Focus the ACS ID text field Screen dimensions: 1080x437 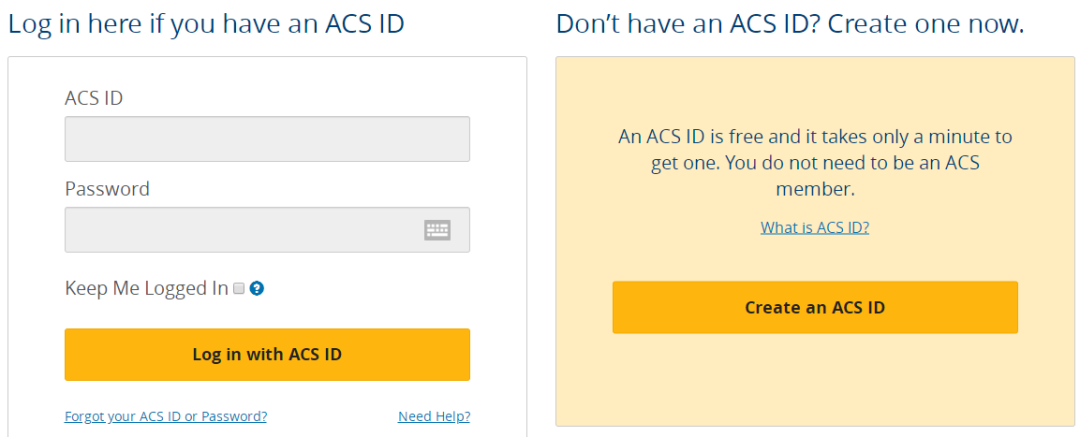click(x=267, y=139)
